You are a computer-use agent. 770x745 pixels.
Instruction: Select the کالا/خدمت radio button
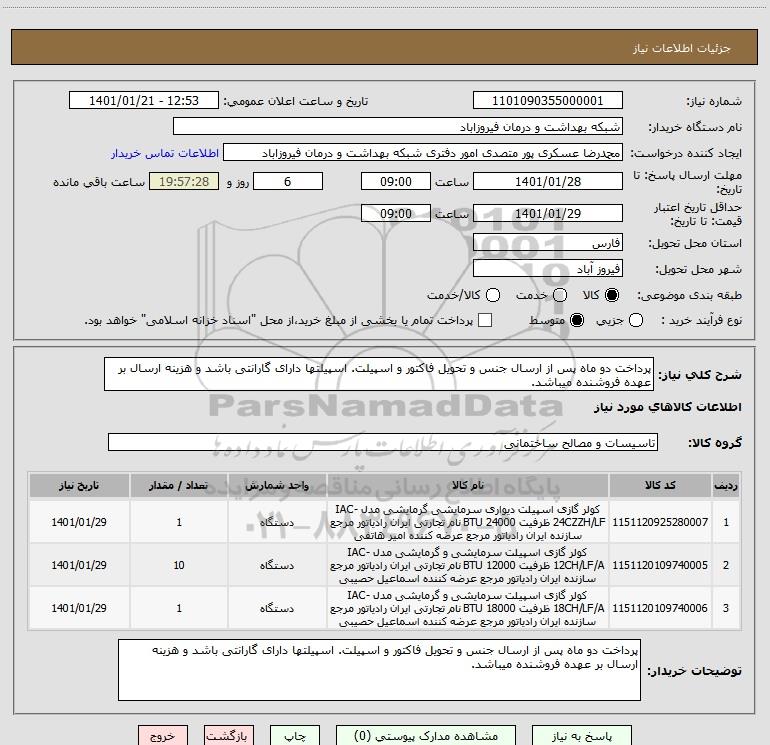tap(493, 295)
